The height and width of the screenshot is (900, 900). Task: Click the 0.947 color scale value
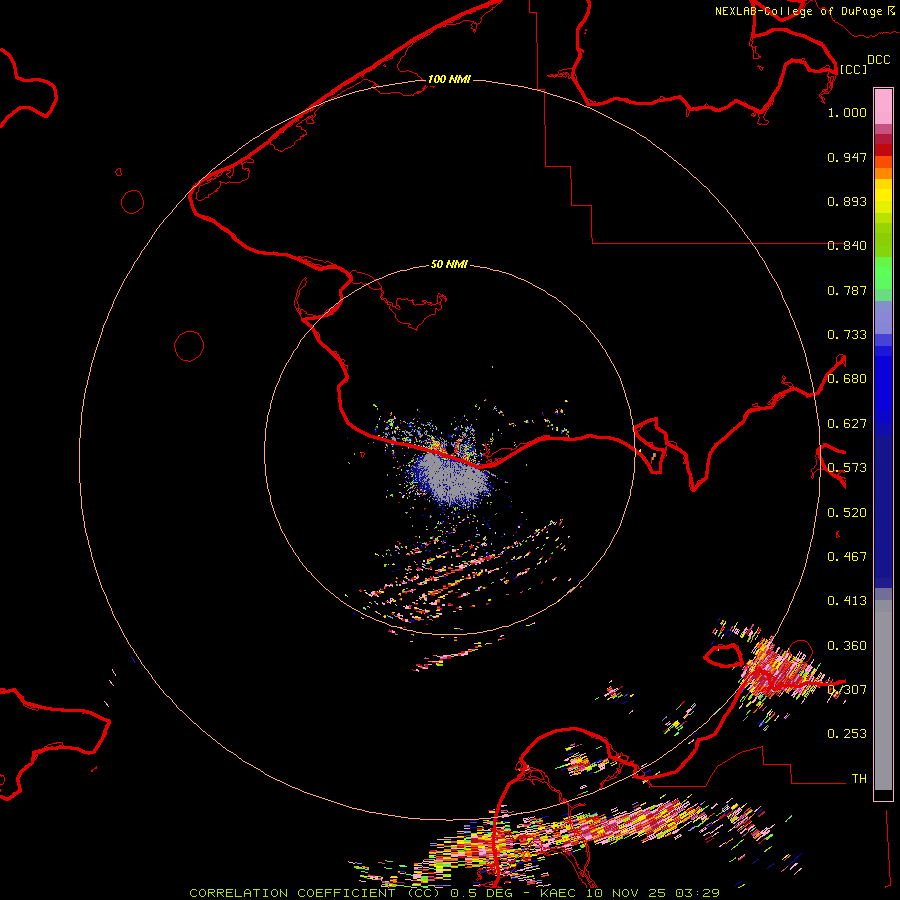point(847,157)
